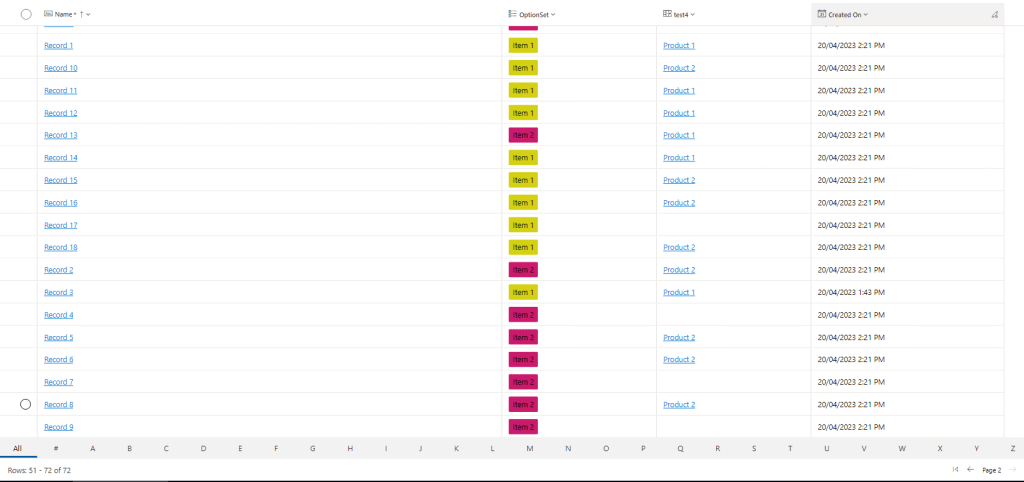Select the All filter tab
The image size is (1024, 482).
coord(17,448)
